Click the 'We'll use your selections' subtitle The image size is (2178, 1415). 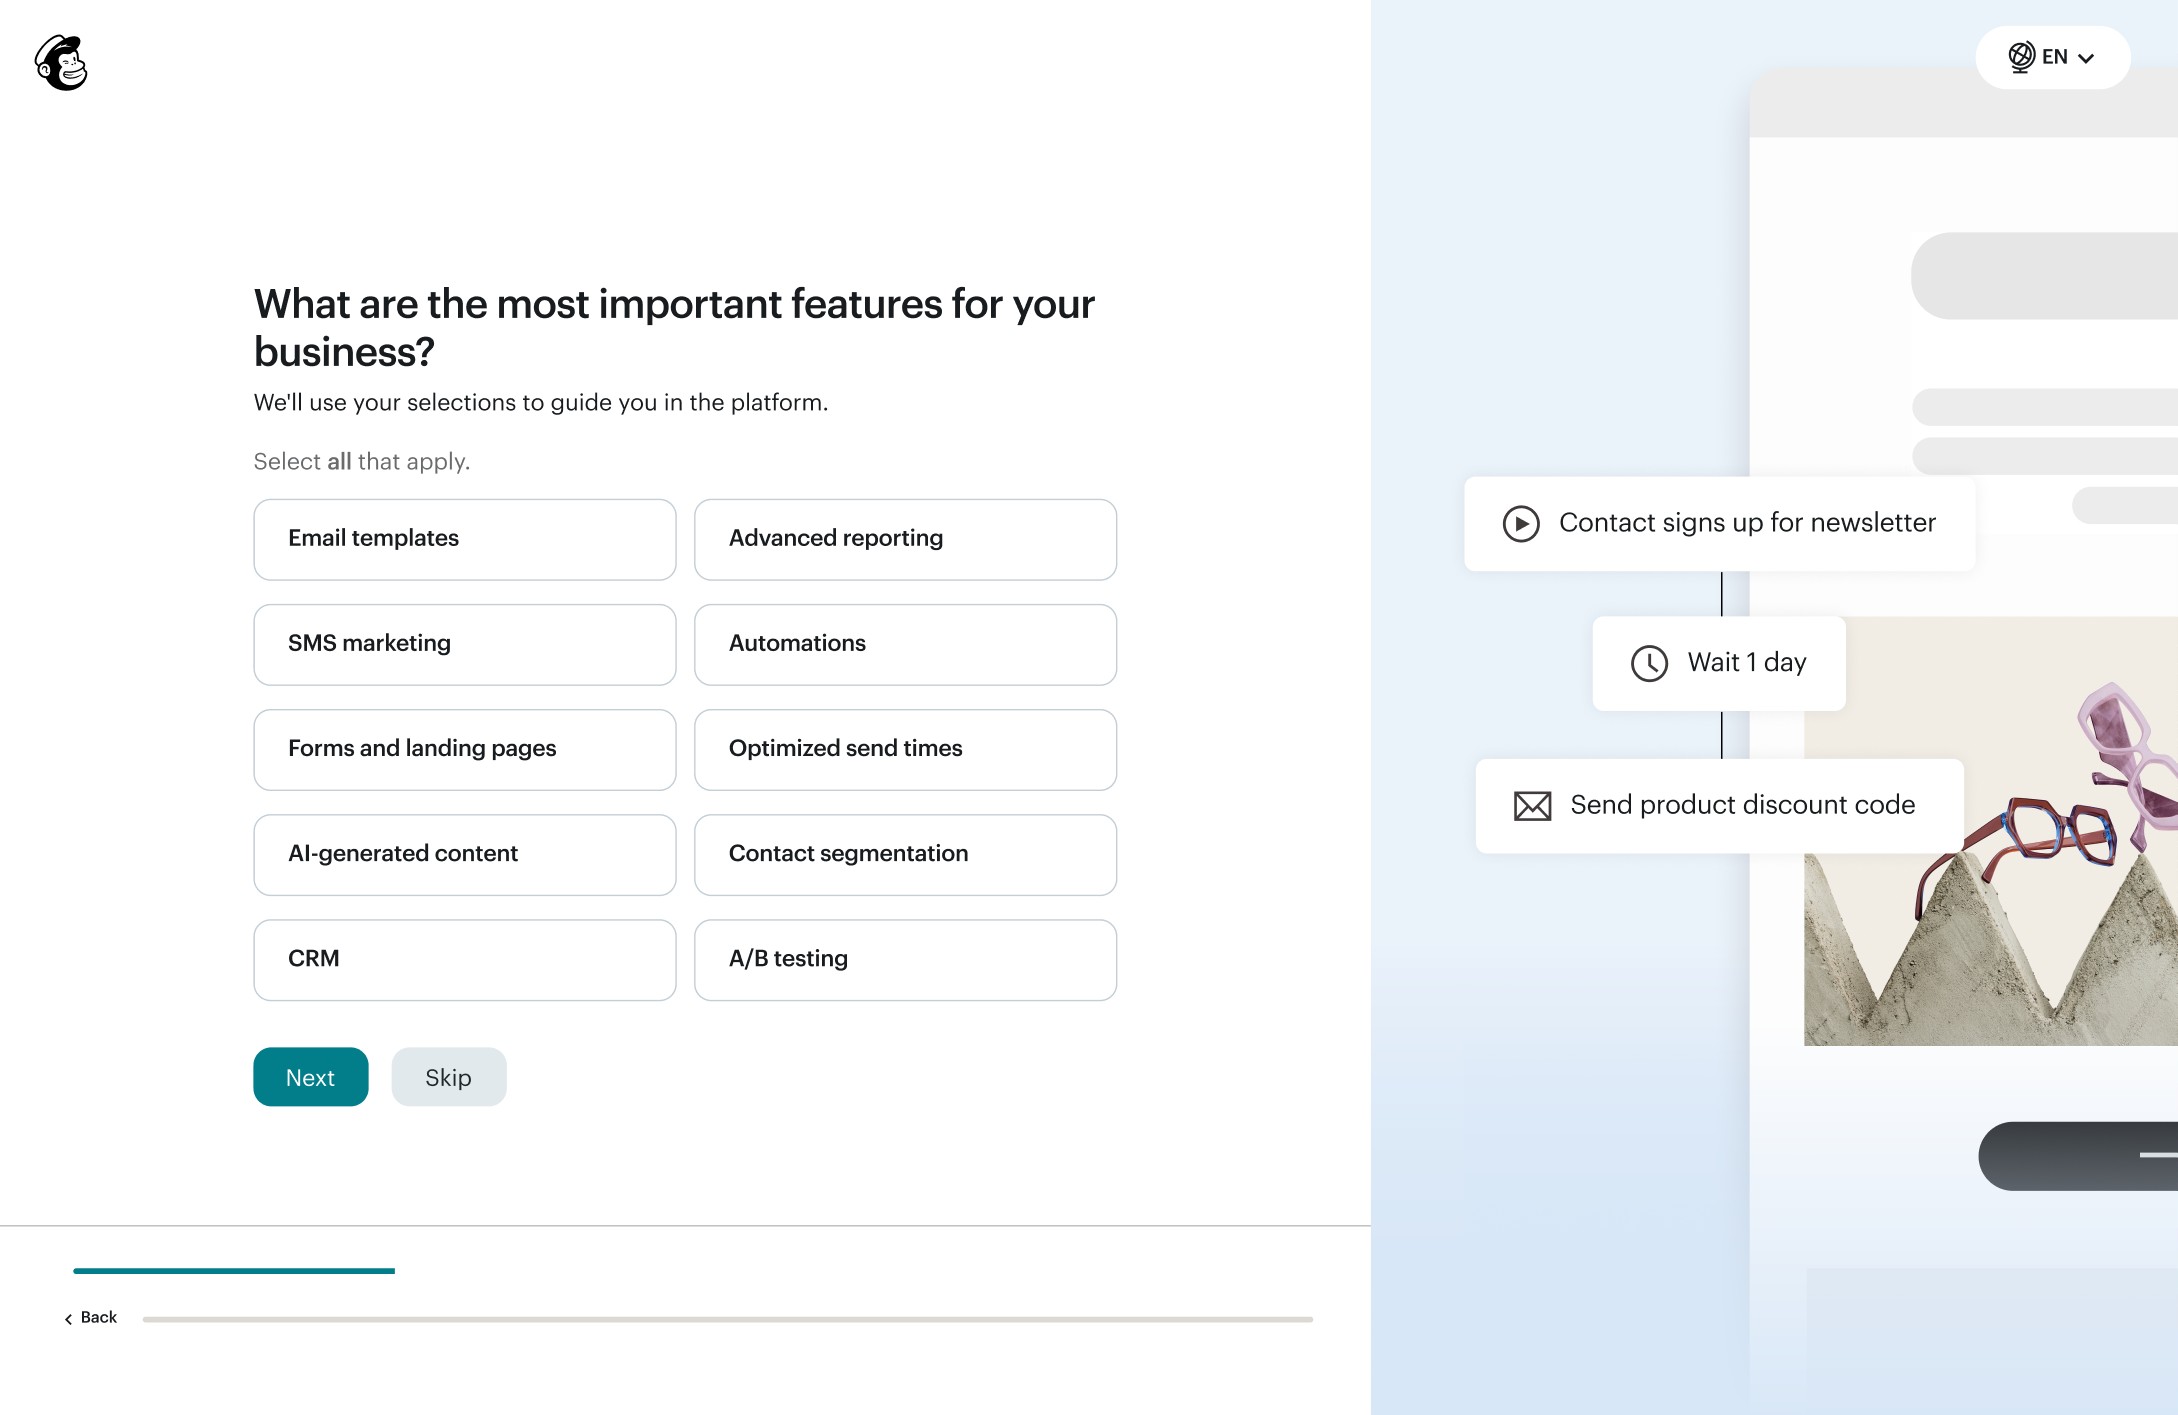(541, 402)
